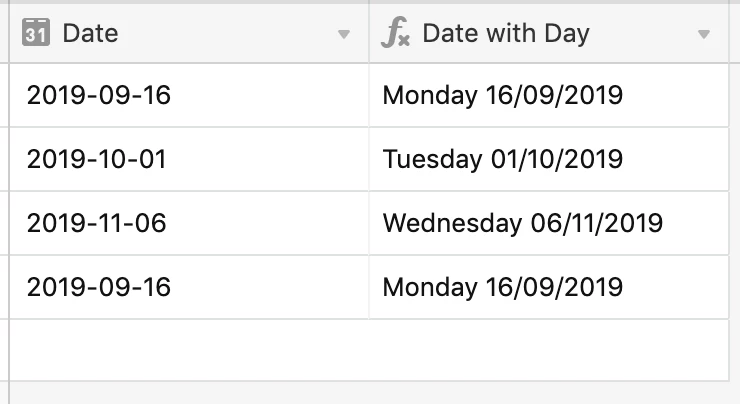Click the row gutter beside 2019-11-06
Image resolution: width=740 pixels, height=404 pixels.
click(4, 223)
